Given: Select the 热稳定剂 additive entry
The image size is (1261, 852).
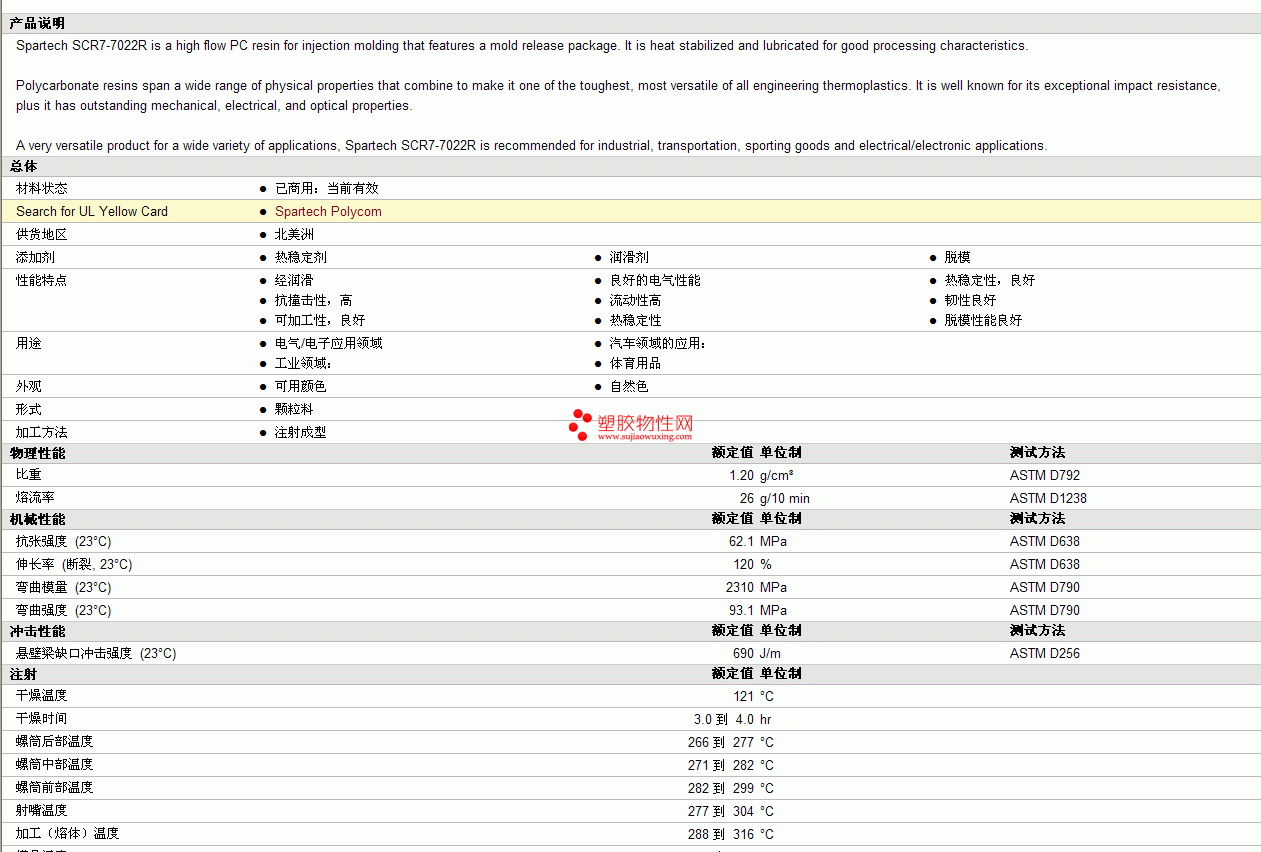Looking at the screenshot, I should [x=301, y=257].
